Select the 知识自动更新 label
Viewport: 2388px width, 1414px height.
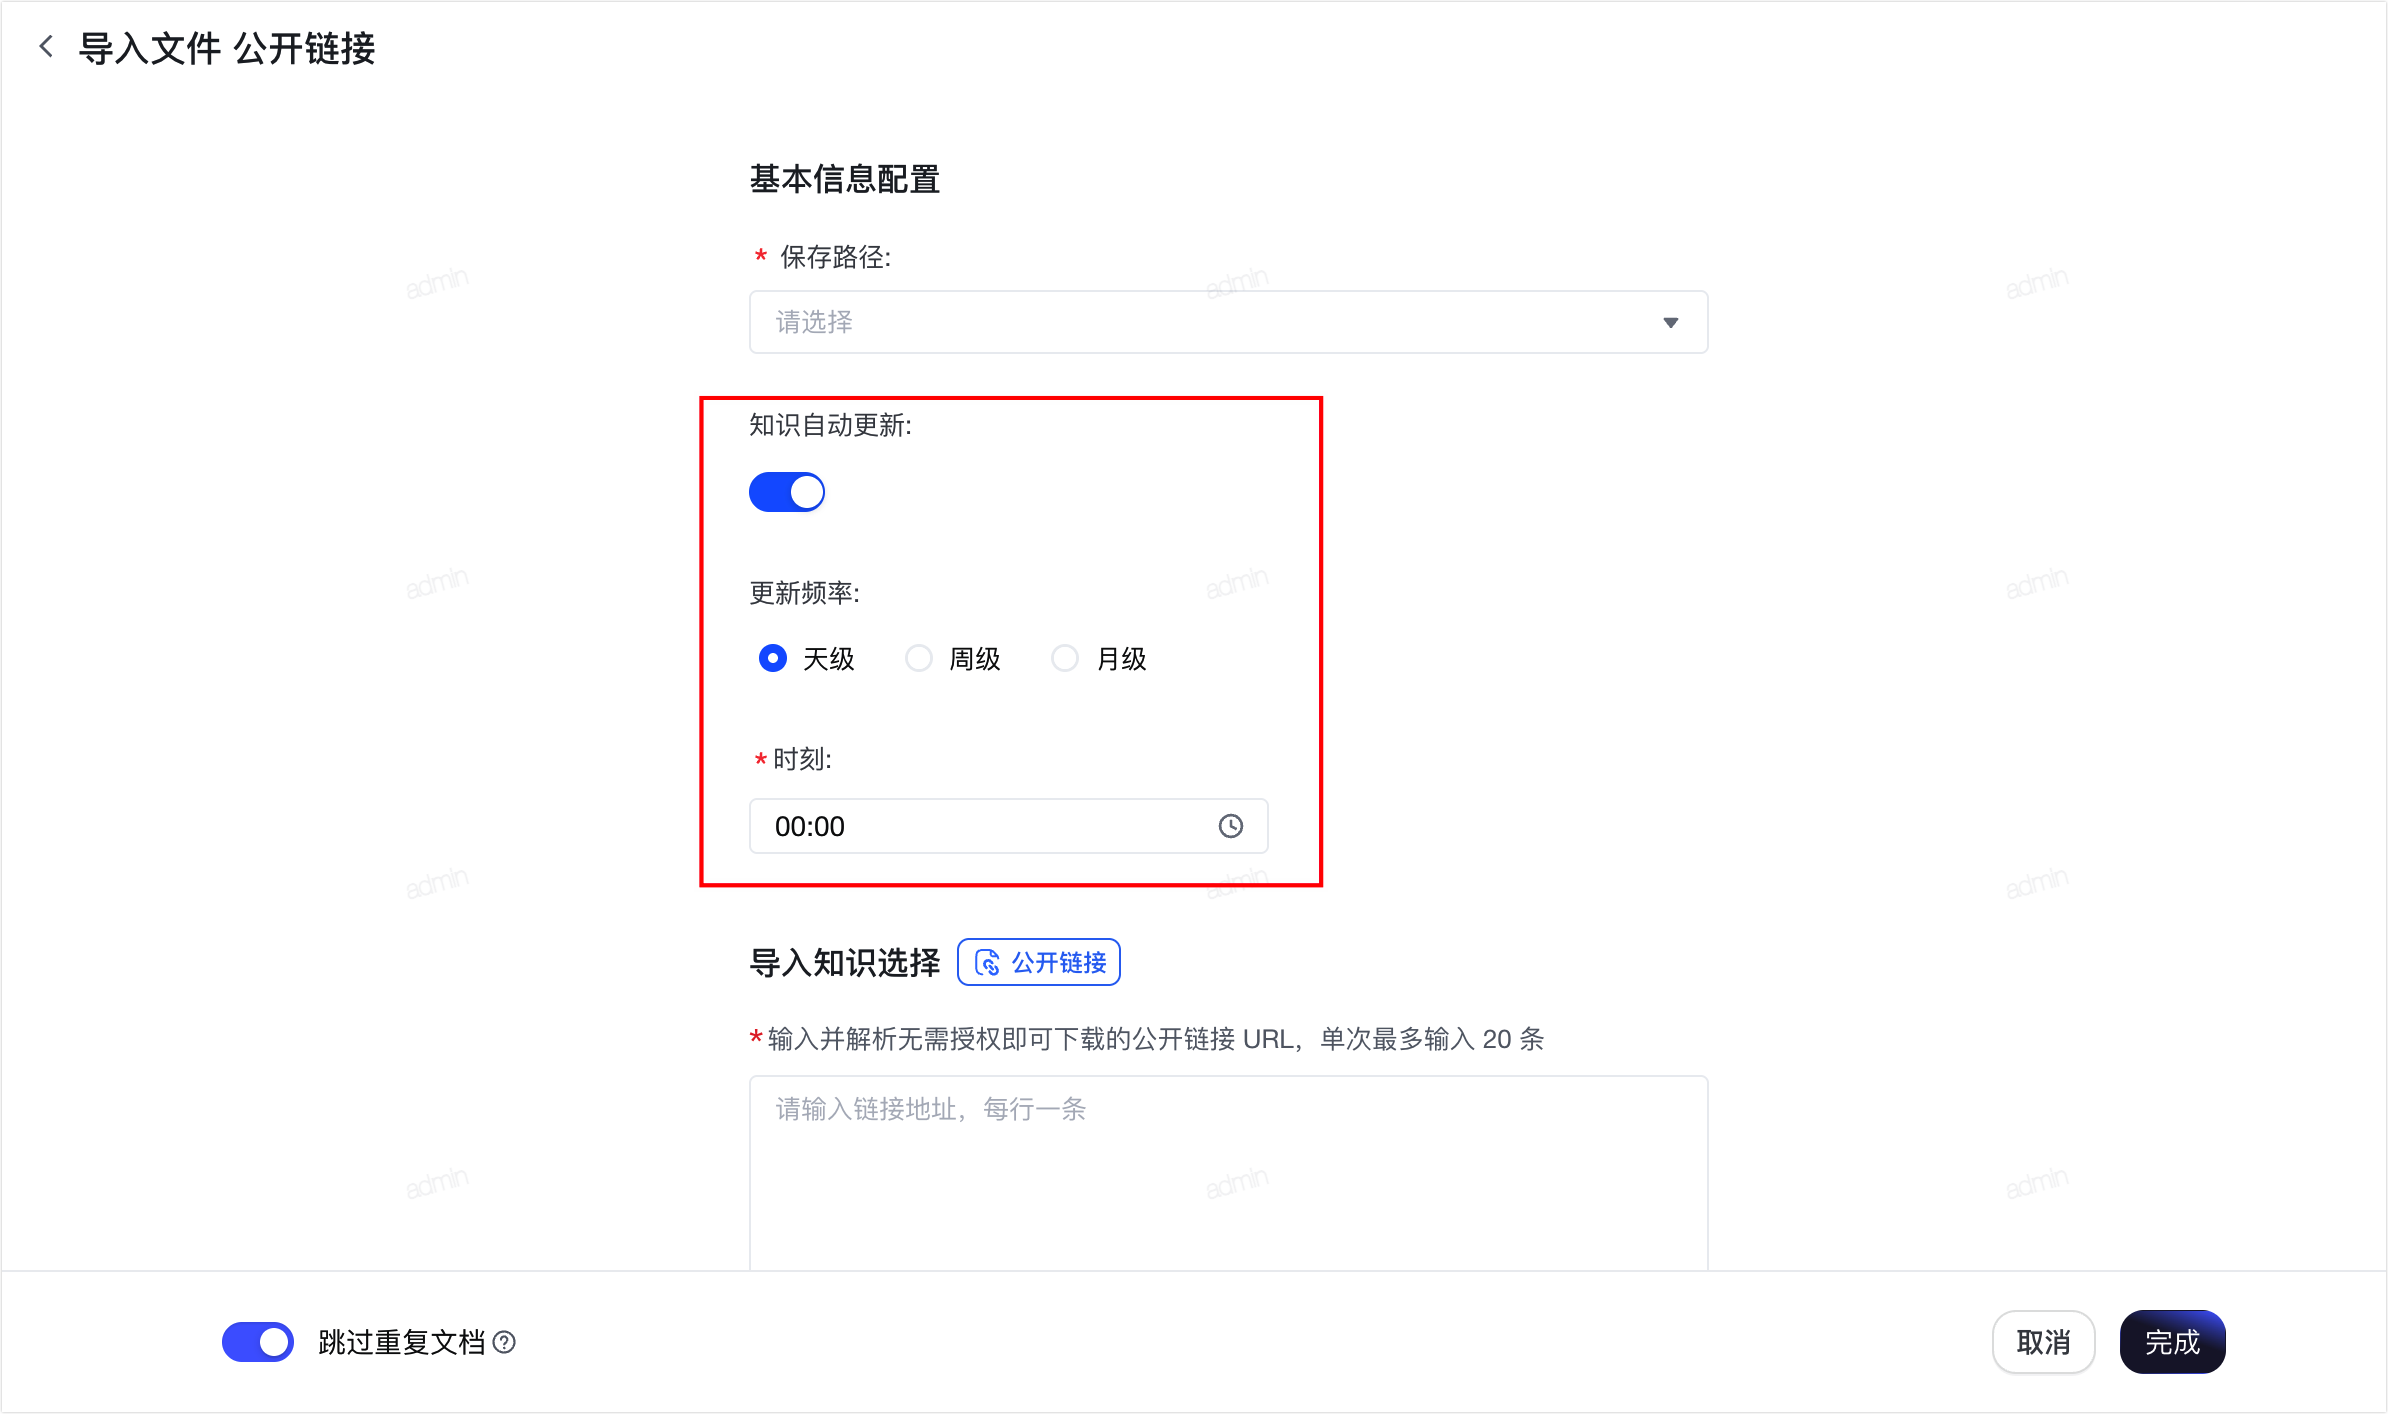pos(831,425)
